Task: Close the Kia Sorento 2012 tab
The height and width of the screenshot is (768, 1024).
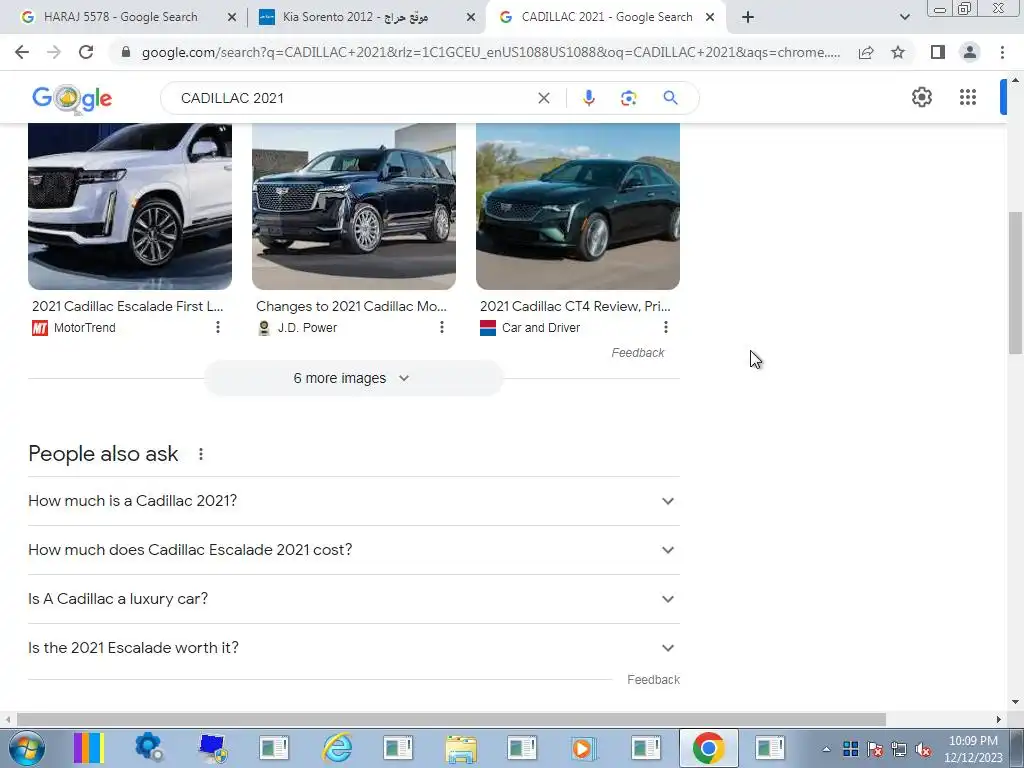Action: [470, 18]
